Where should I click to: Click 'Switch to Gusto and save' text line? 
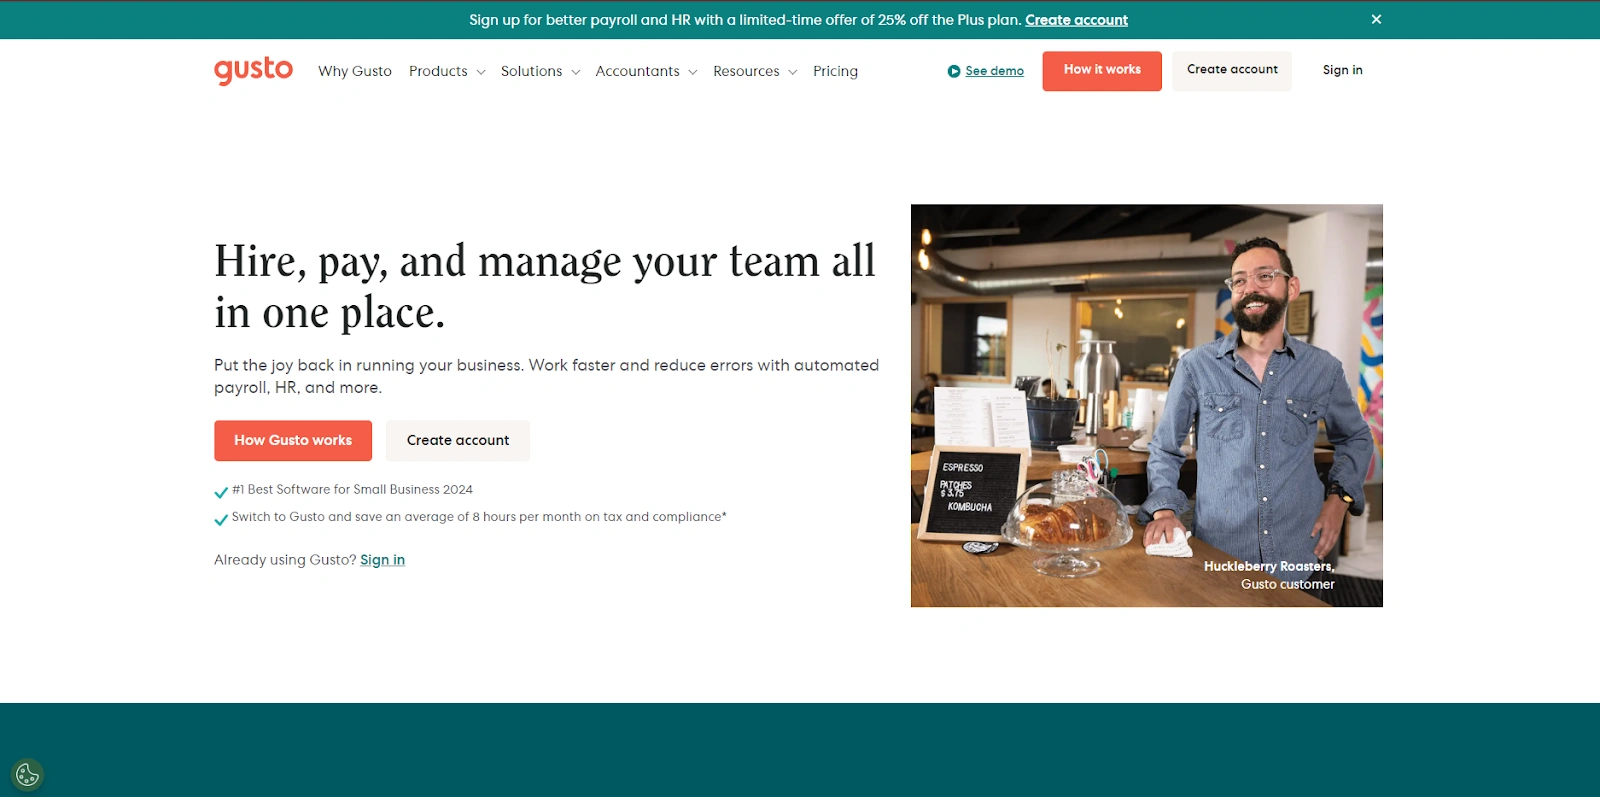point(479,517)
